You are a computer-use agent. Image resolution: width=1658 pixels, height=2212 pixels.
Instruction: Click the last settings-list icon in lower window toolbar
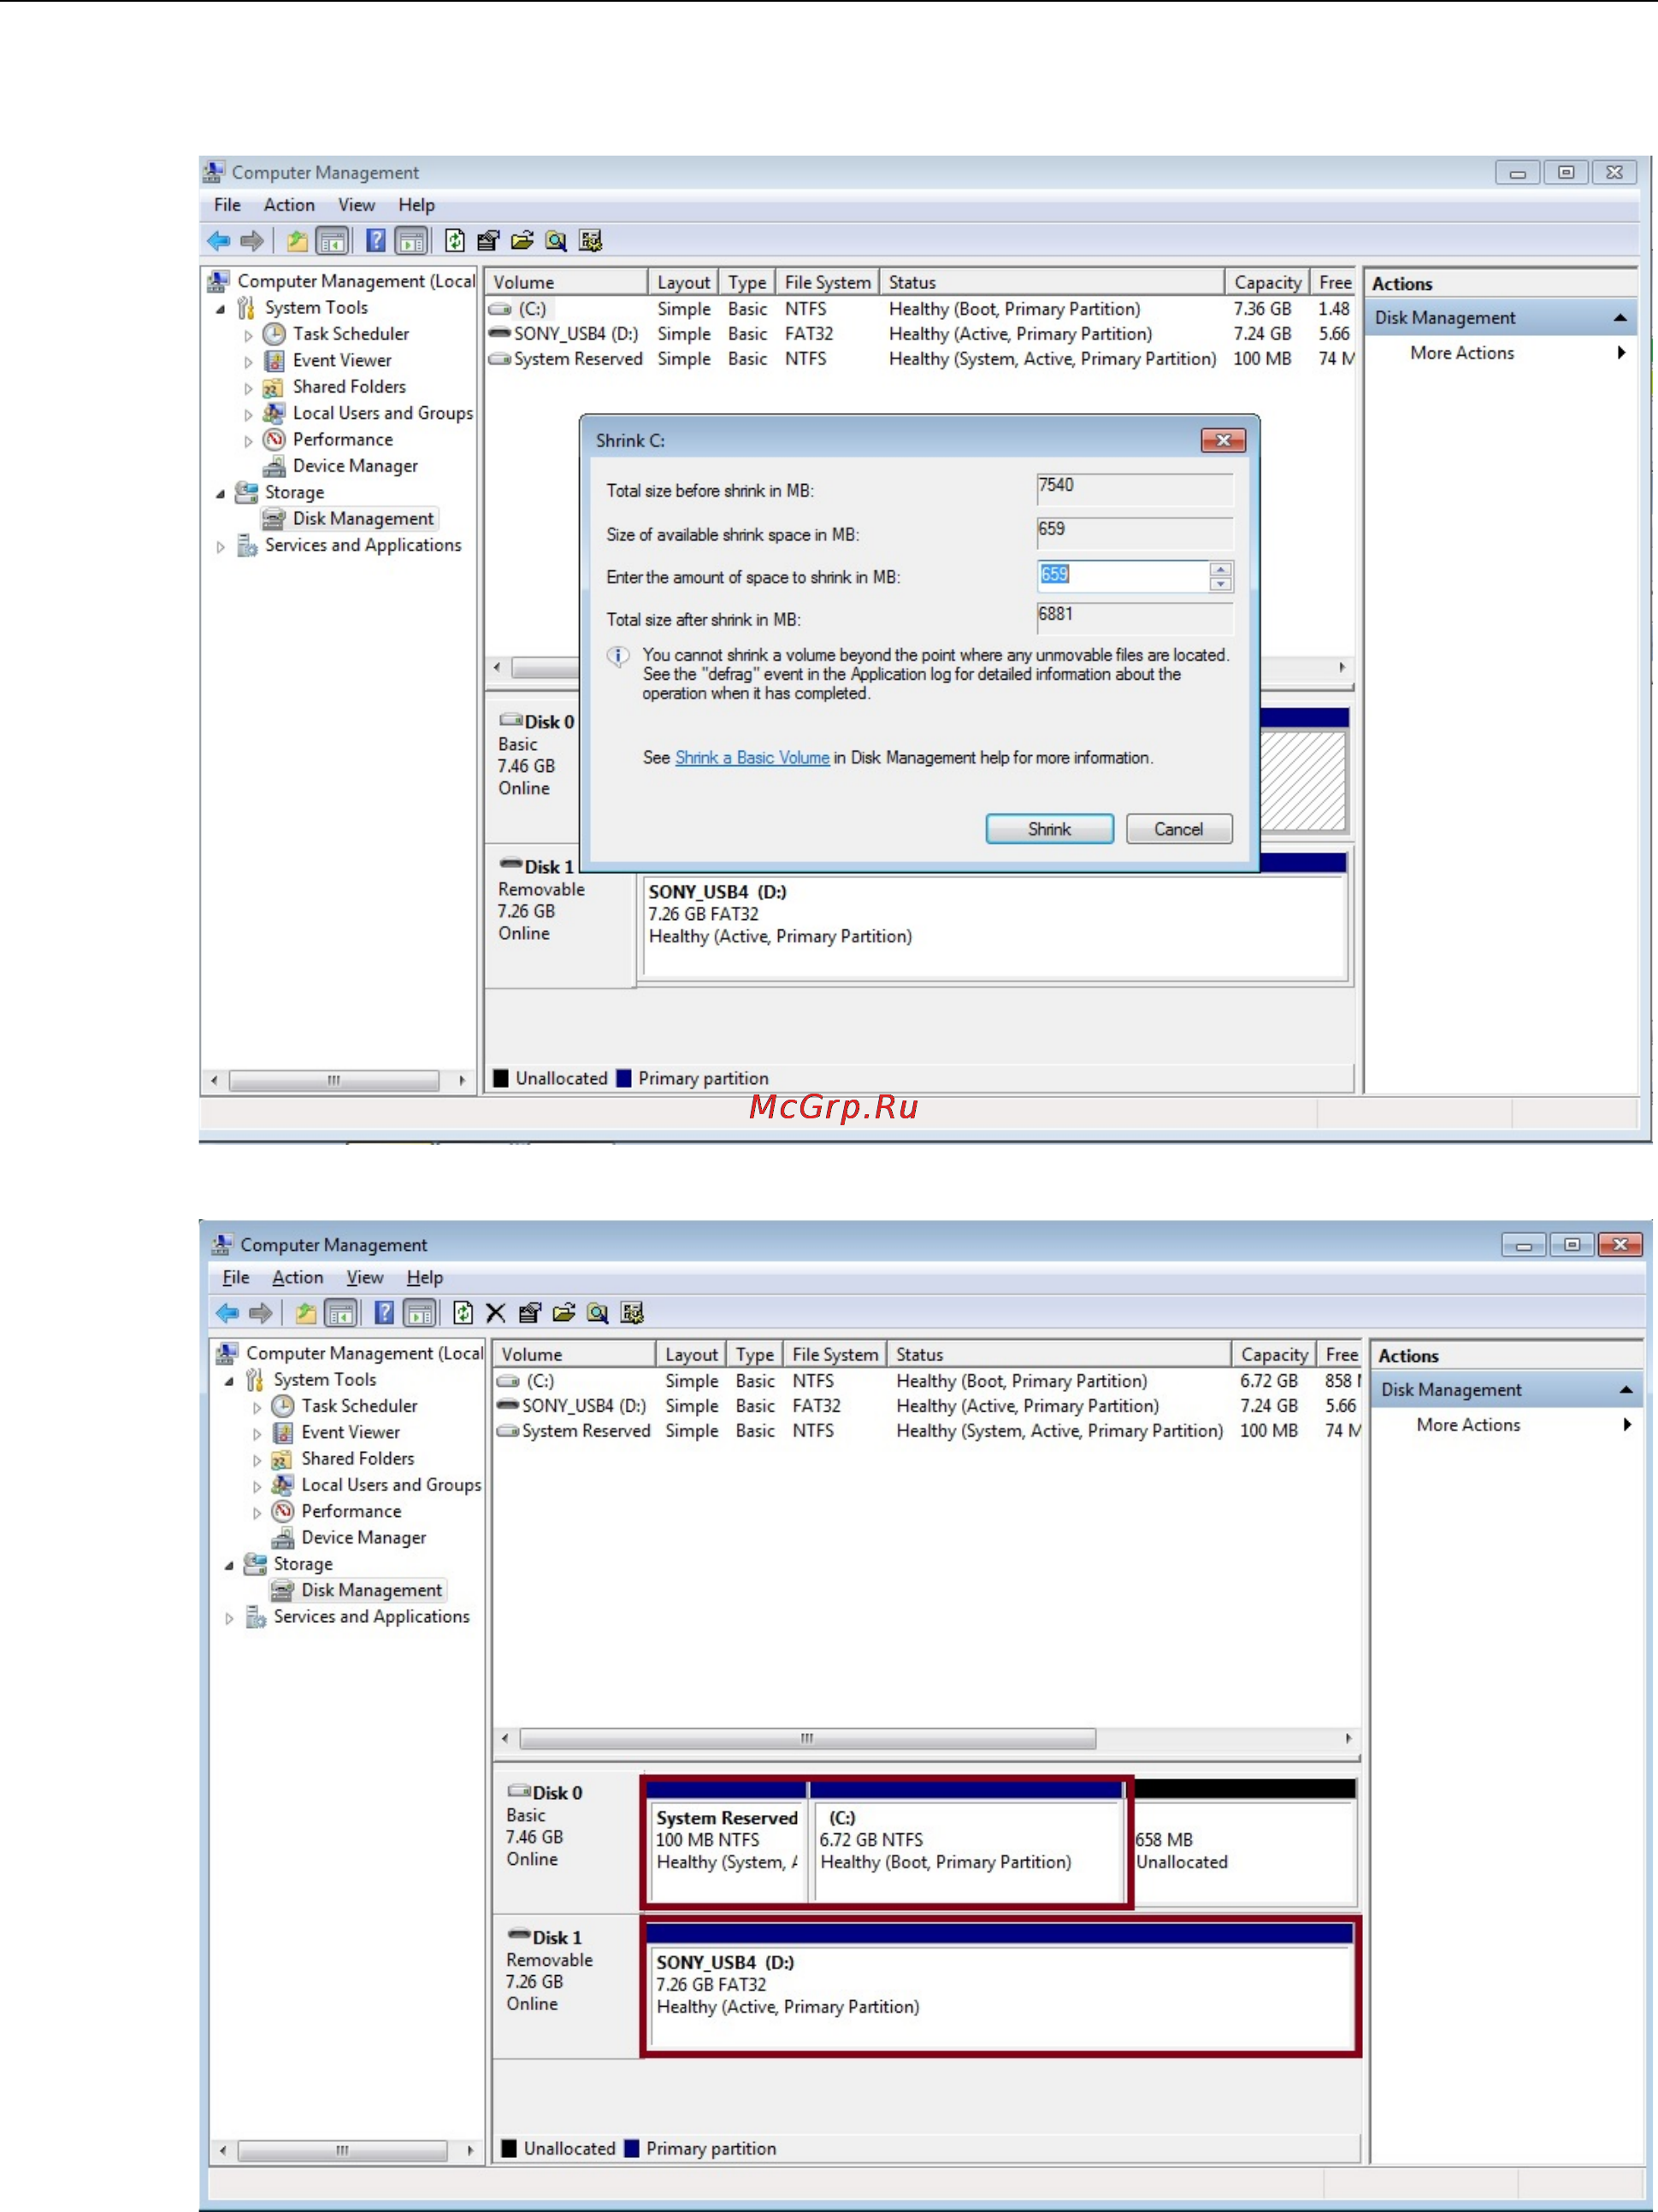point(632,1313)
